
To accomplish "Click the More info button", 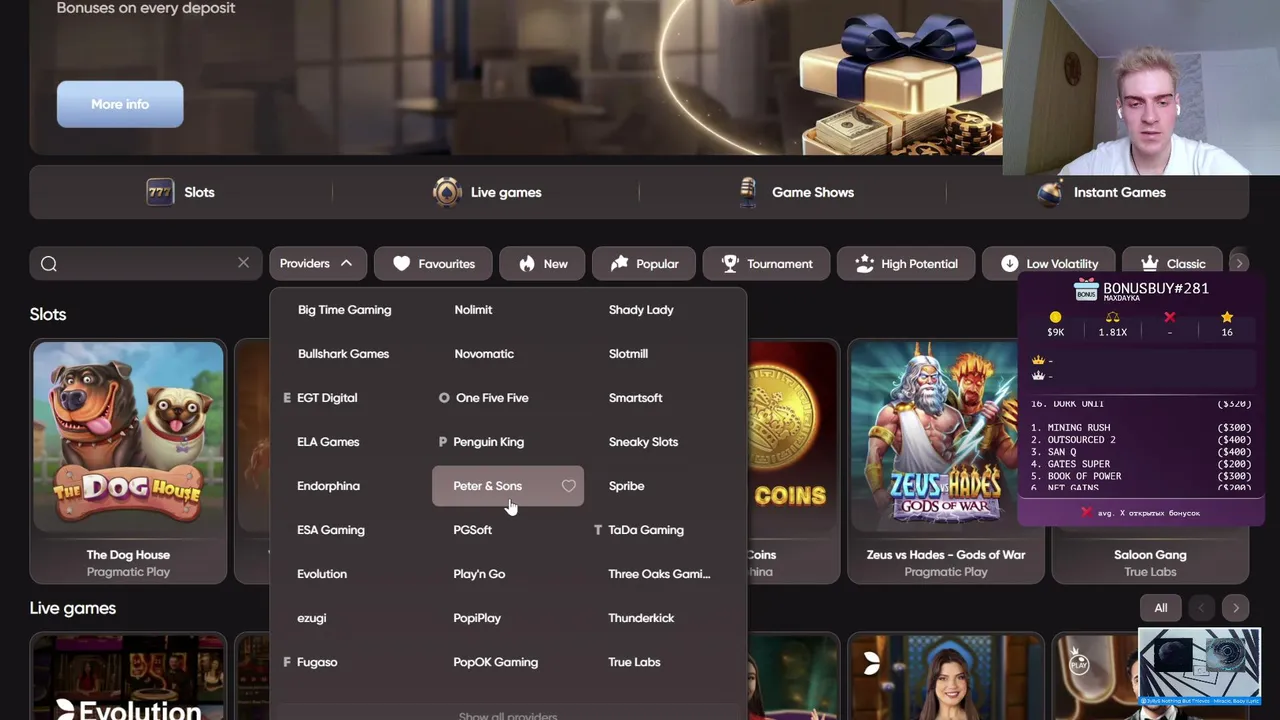I will (x=120, y=104).
